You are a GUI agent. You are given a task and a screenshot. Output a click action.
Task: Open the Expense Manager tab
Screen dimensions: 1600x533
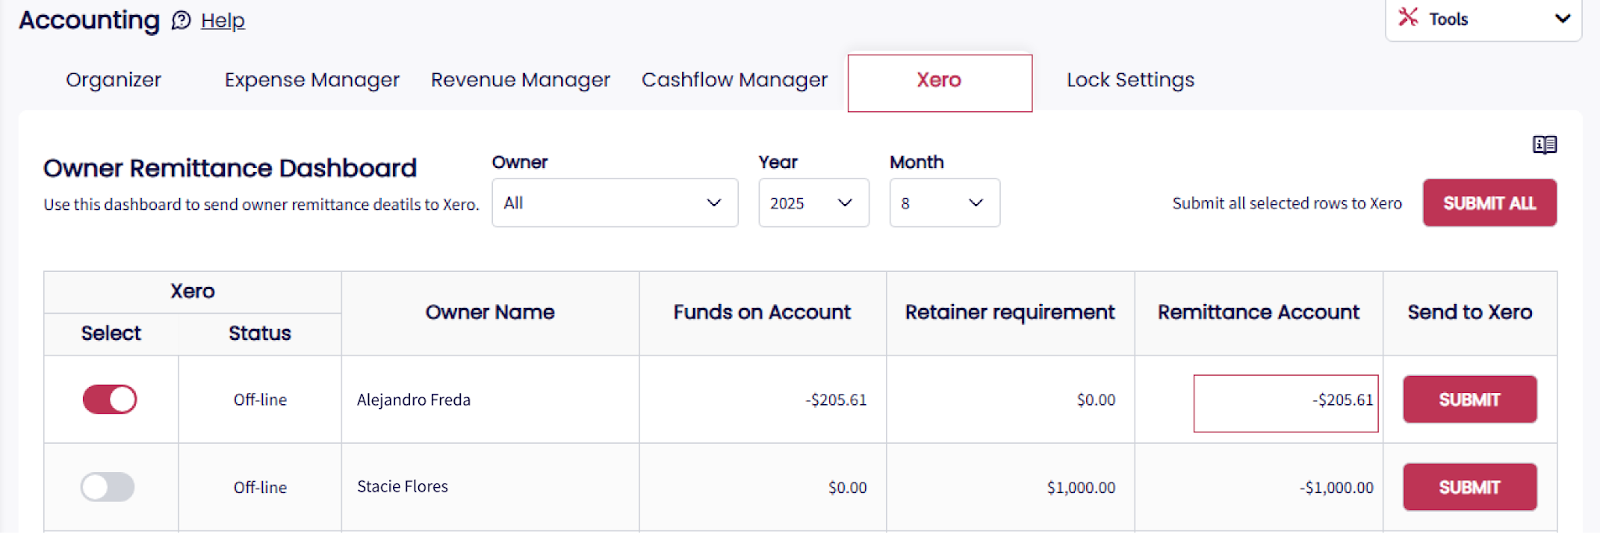coord(312,80)
